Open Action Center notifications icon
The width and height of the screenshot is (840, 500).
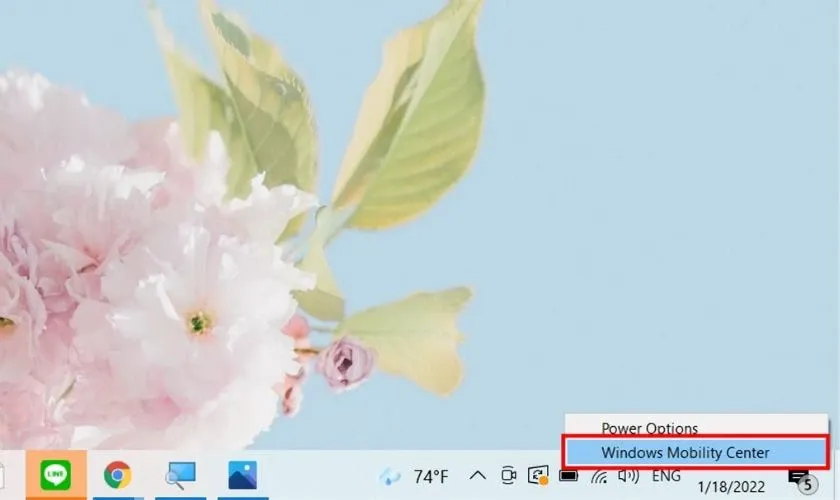[803, 480]
